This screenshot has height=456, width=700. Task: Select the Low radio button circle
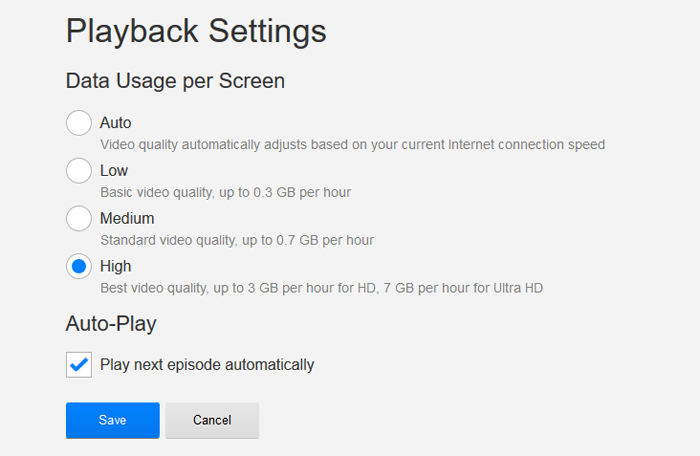(79, 171)
